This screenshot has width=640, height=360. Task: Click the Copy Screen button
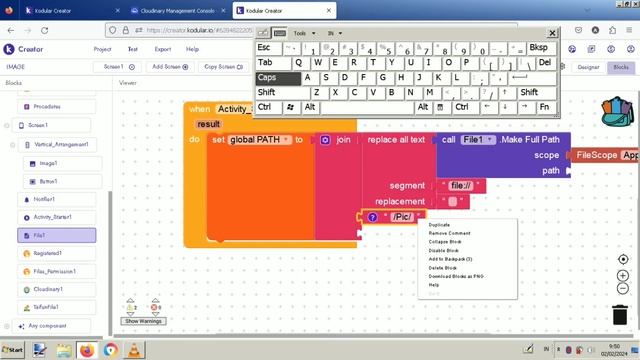pos(223,67)
